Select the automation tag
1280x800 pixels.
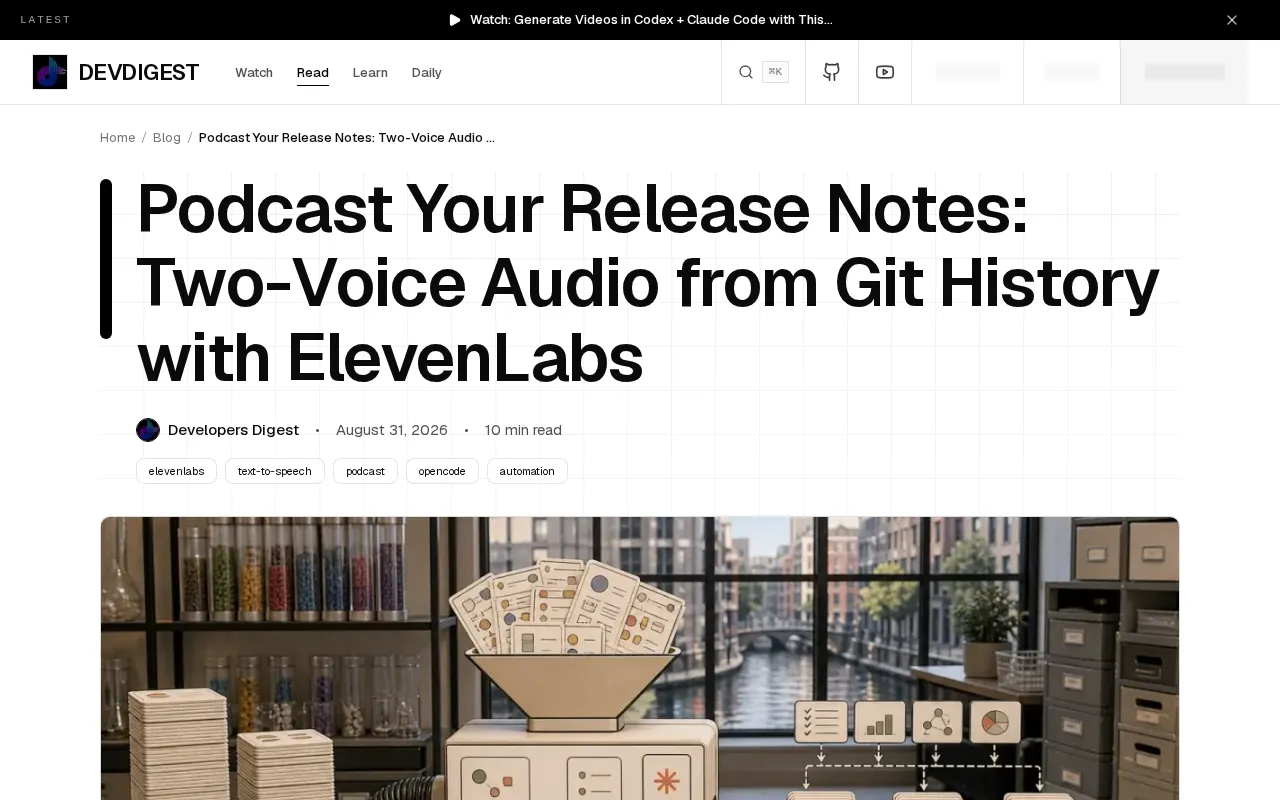point(527,471)
